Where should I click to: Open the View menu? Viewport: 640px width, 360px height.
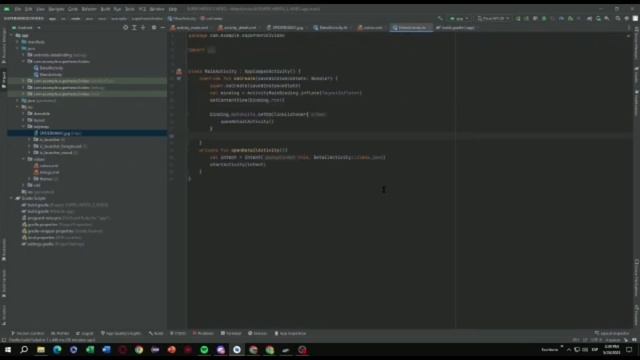point(40,9)
